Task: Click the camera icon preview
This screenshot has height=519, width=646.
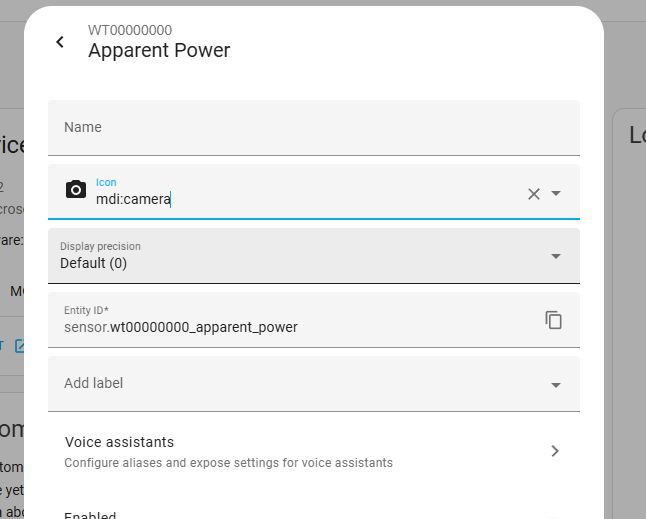Action: (x=76, y=190)
